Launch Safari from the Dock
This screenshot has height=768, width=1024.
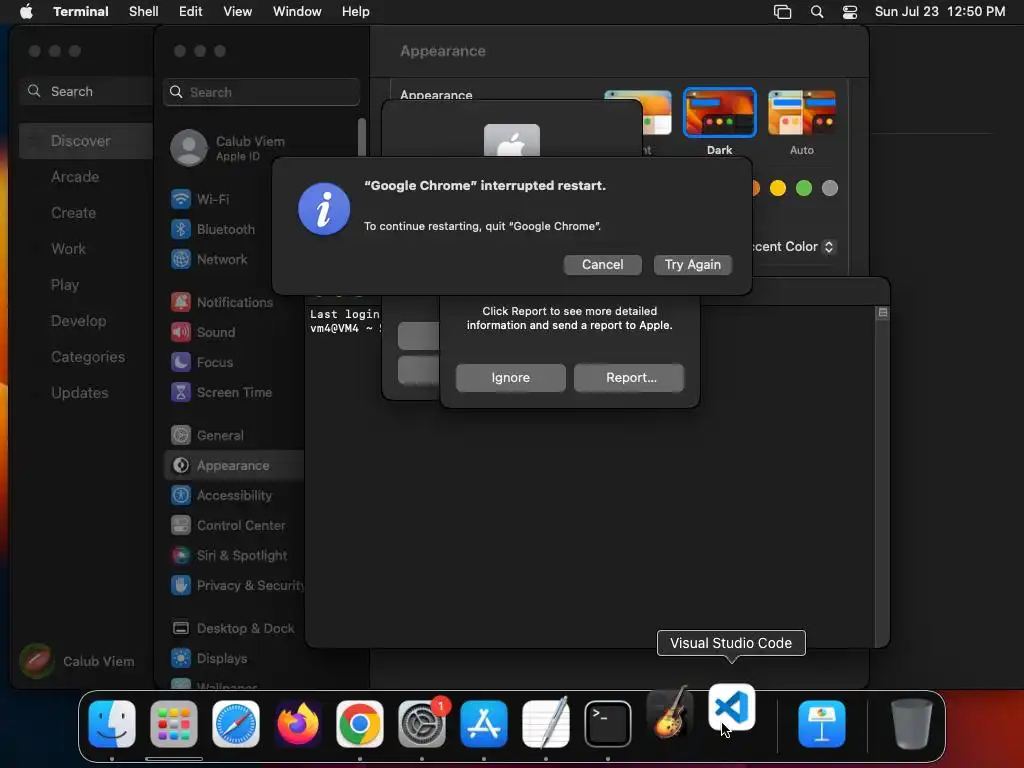click(x=236, y=724)
